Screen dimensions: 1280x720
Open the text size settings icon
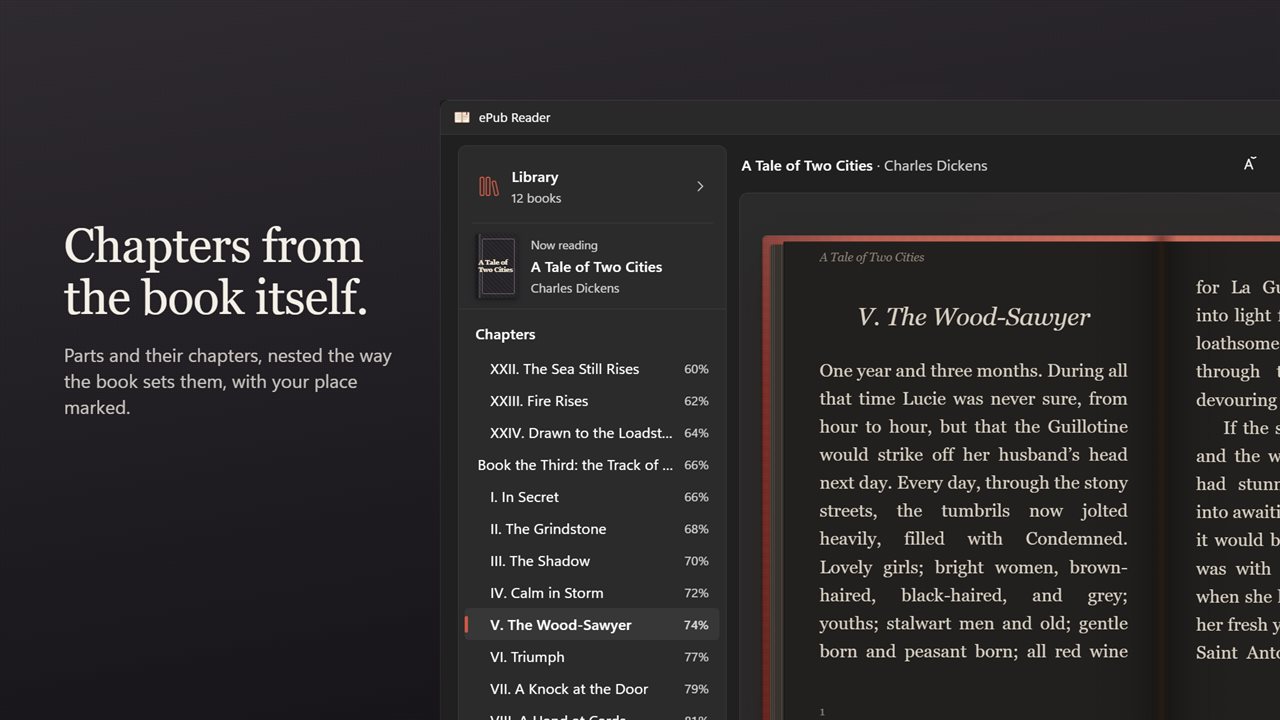[1249, 164]
